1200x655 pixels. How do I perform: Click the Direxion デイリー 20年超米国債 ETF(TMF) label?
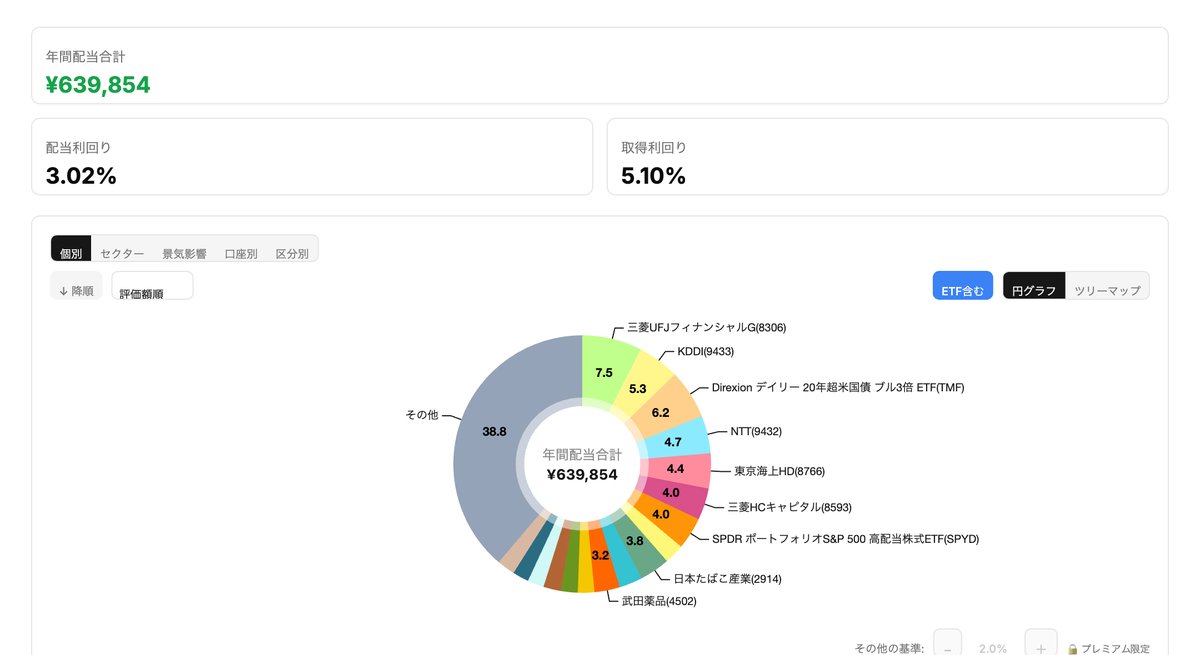coord(838,387)
